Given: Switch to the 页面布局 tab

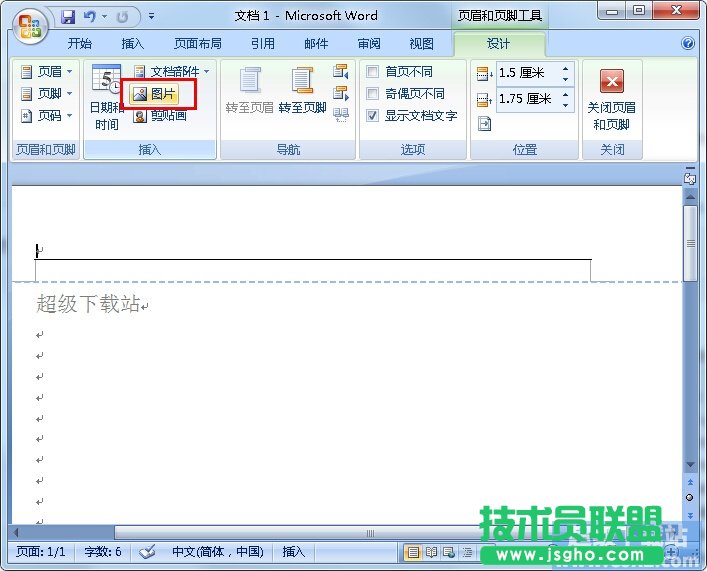Looking at the screenshot, I should click(x=197, y=44).
